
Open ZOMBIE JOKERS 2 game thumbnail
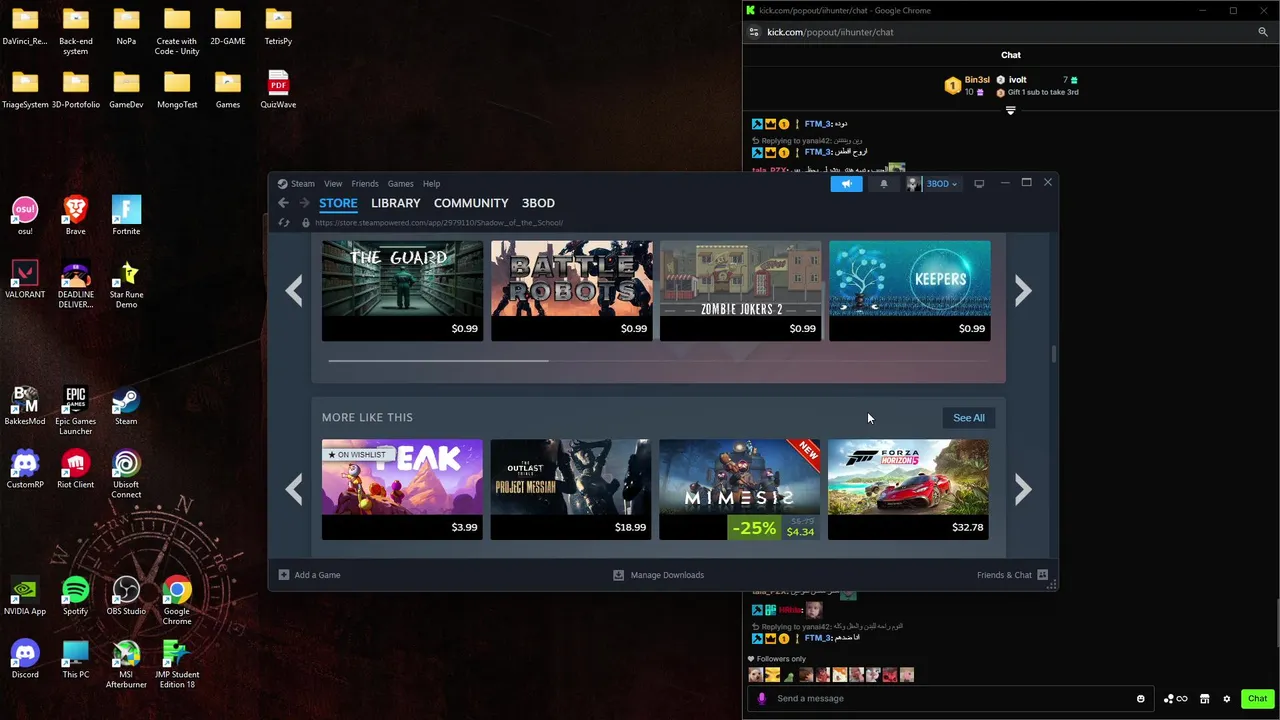click(740, 291)
